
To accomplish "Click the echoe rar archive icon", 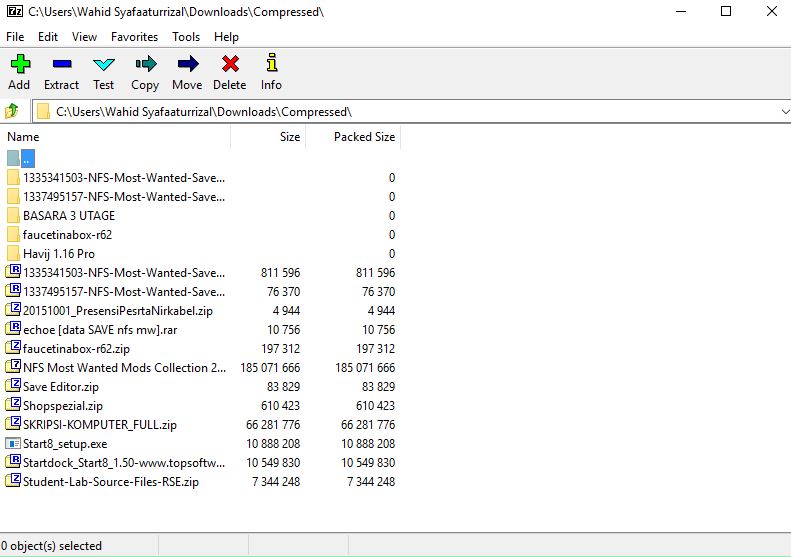I will tap(13, 328).
